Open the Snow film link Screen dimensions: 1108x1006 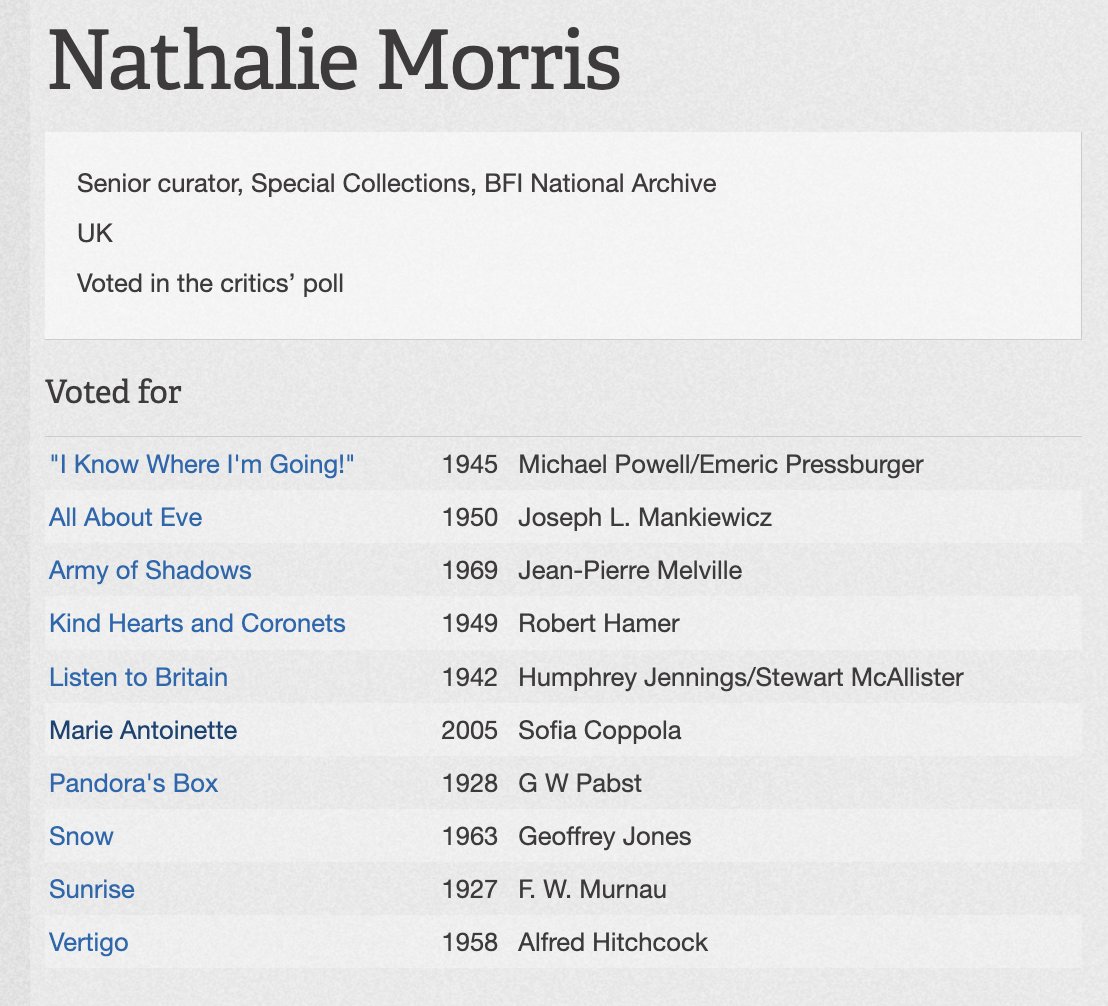point(81,836)
